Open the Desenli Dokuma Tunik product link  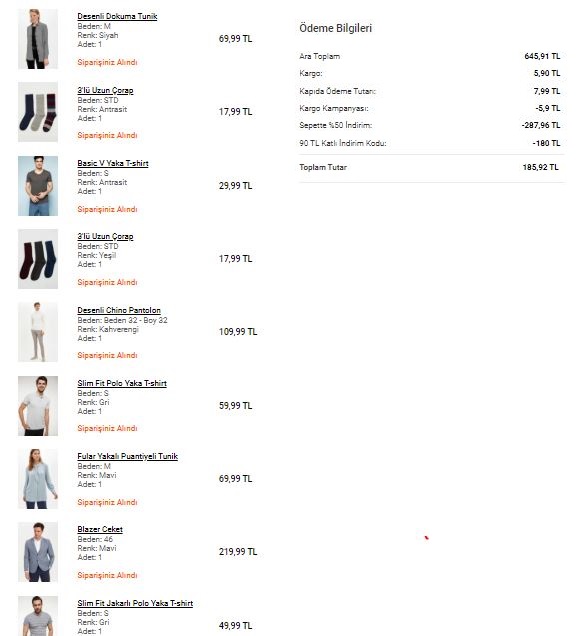coord(117,16)
